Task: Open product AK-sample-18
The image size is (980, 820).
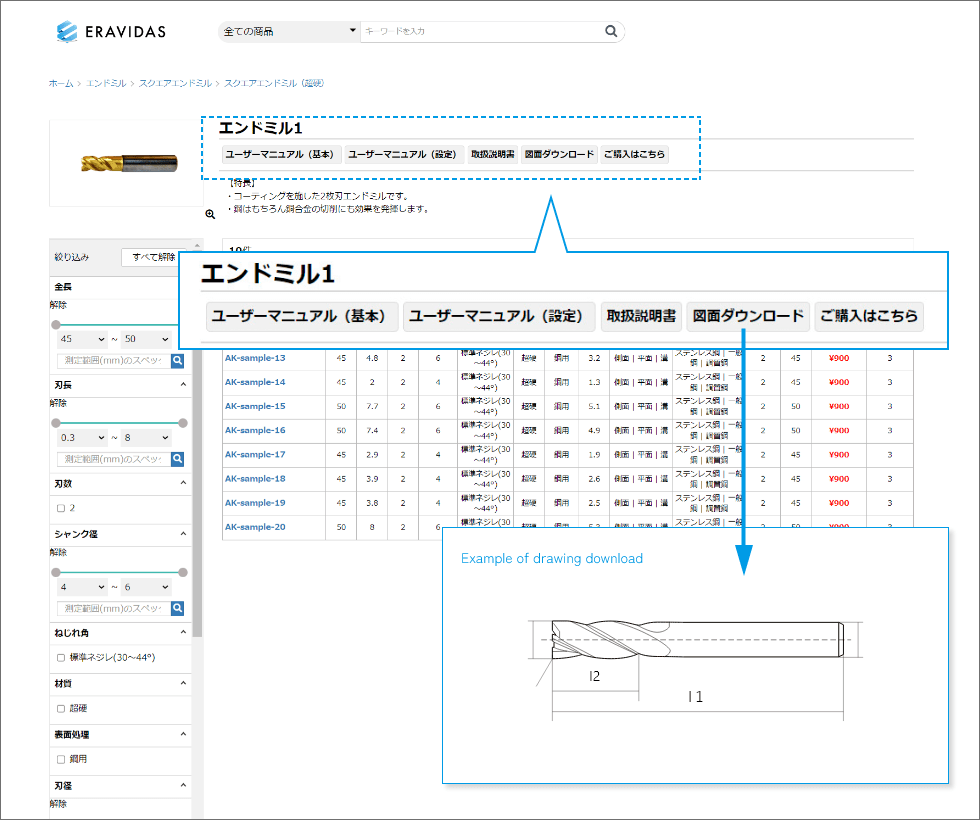Action: [x=255, y=479]
